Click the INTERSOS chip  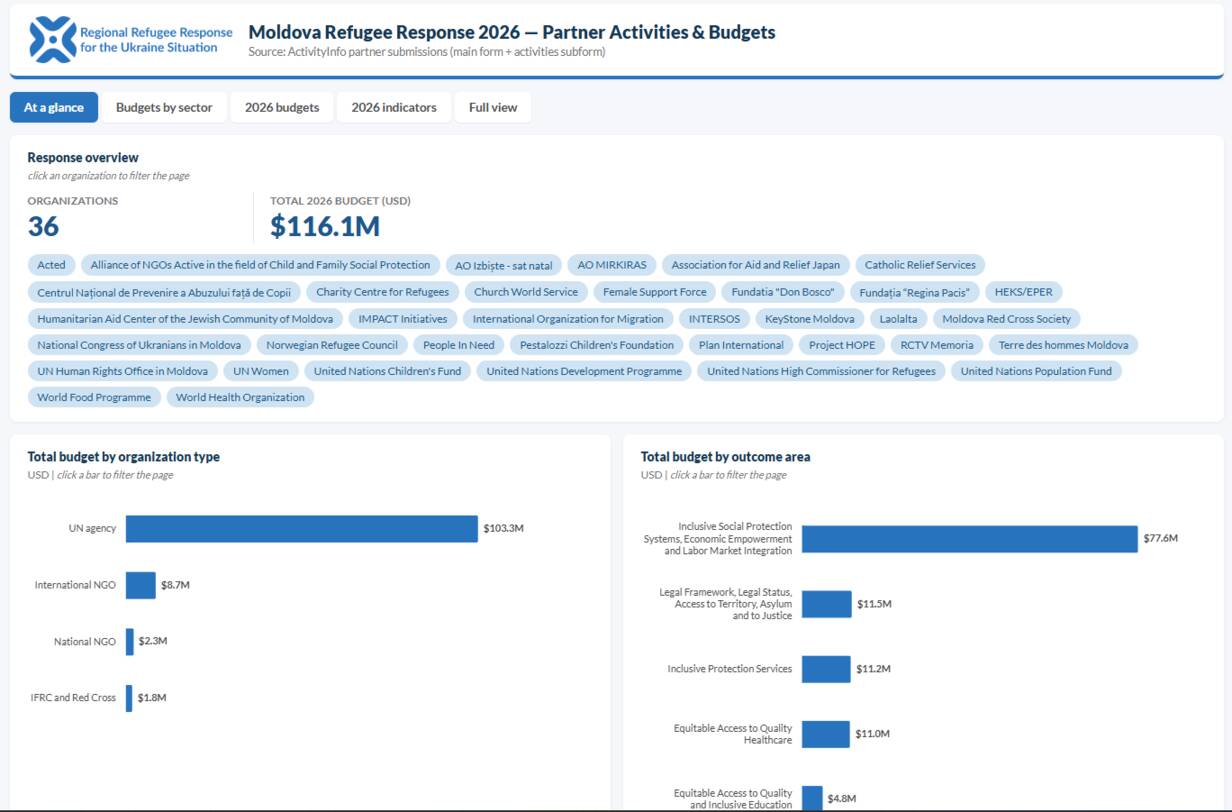click(715, 319)
